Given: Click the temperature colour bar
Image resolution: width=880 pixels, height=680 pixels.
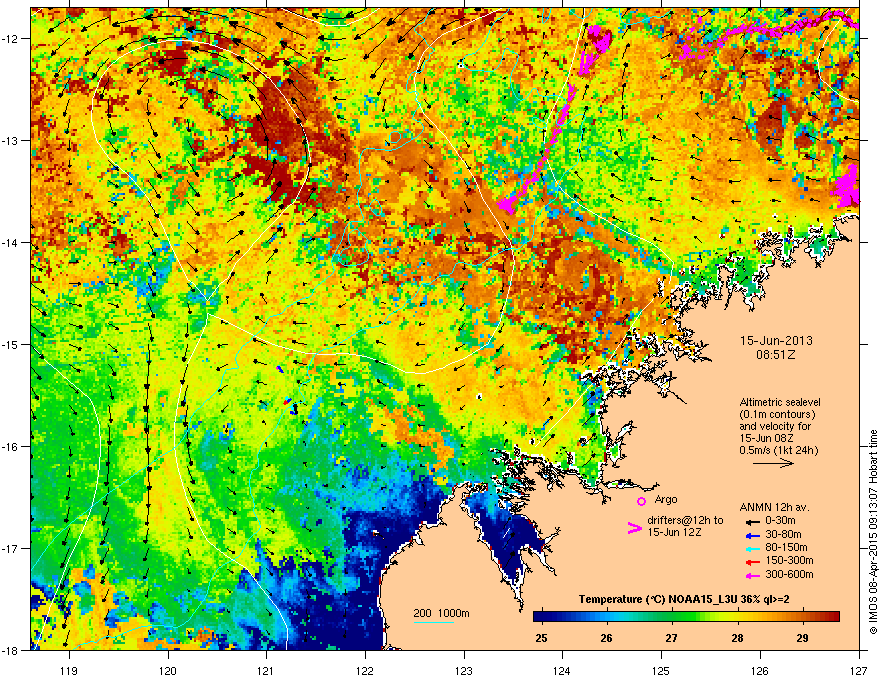Looking at the screenshot, I should [x=686, y=617].
